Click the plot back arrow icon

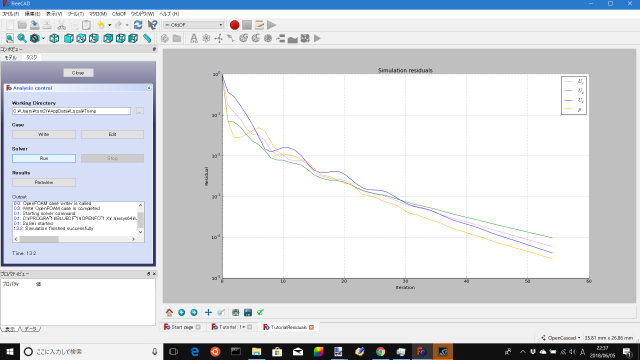click(182, 312)
